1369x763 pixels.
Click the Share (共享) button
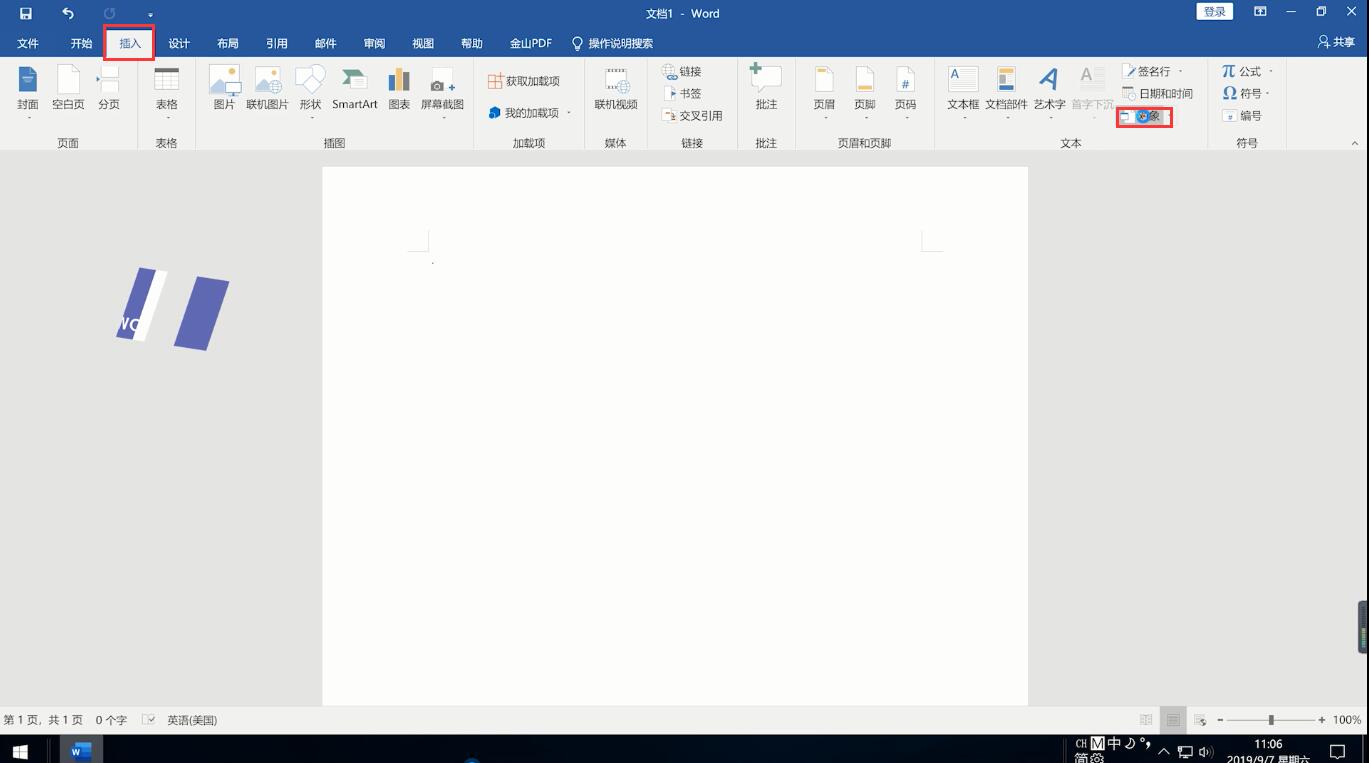tap(1336, 42)
